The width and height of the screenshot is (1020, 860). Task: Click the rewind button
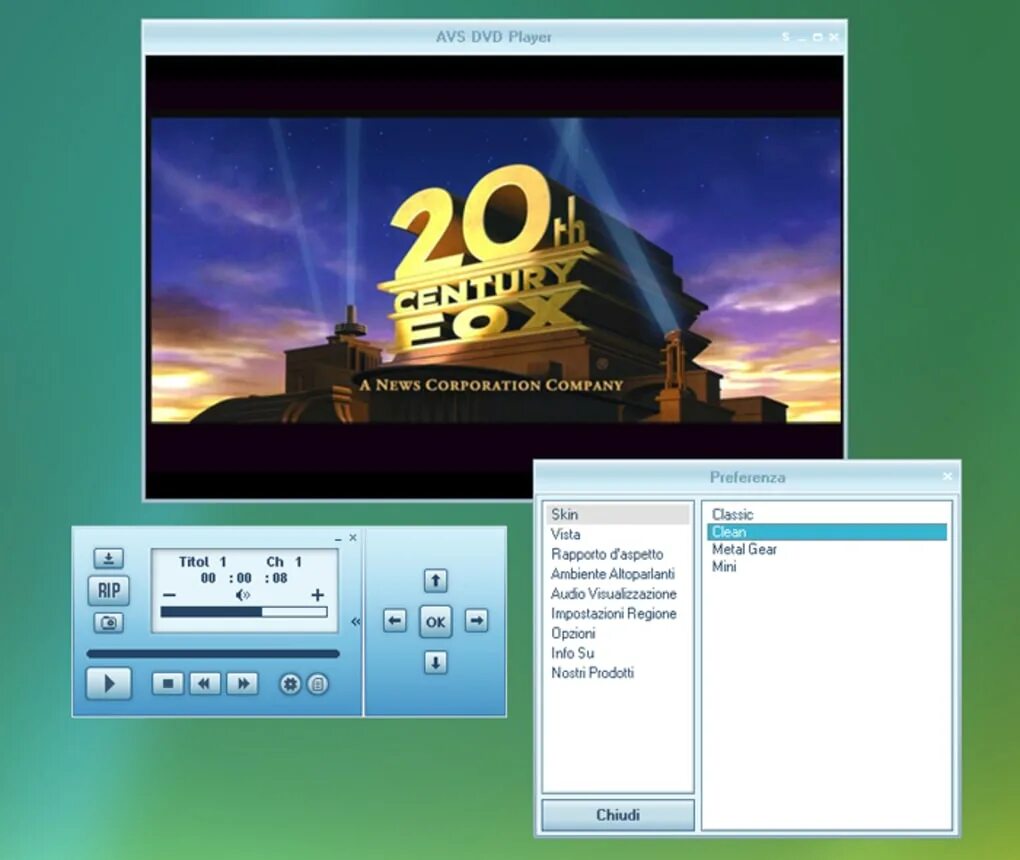(x=205, y=683)
